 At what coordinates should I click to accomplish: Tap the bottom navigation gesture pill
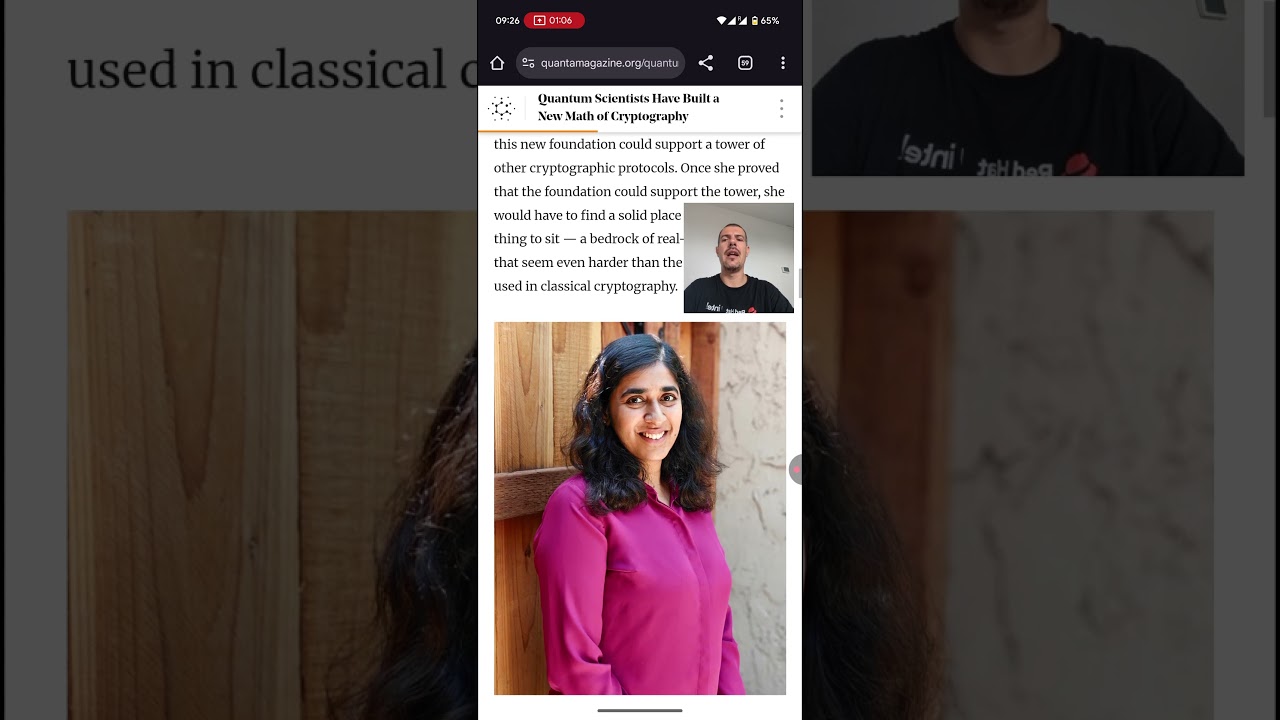coord(640,710)
